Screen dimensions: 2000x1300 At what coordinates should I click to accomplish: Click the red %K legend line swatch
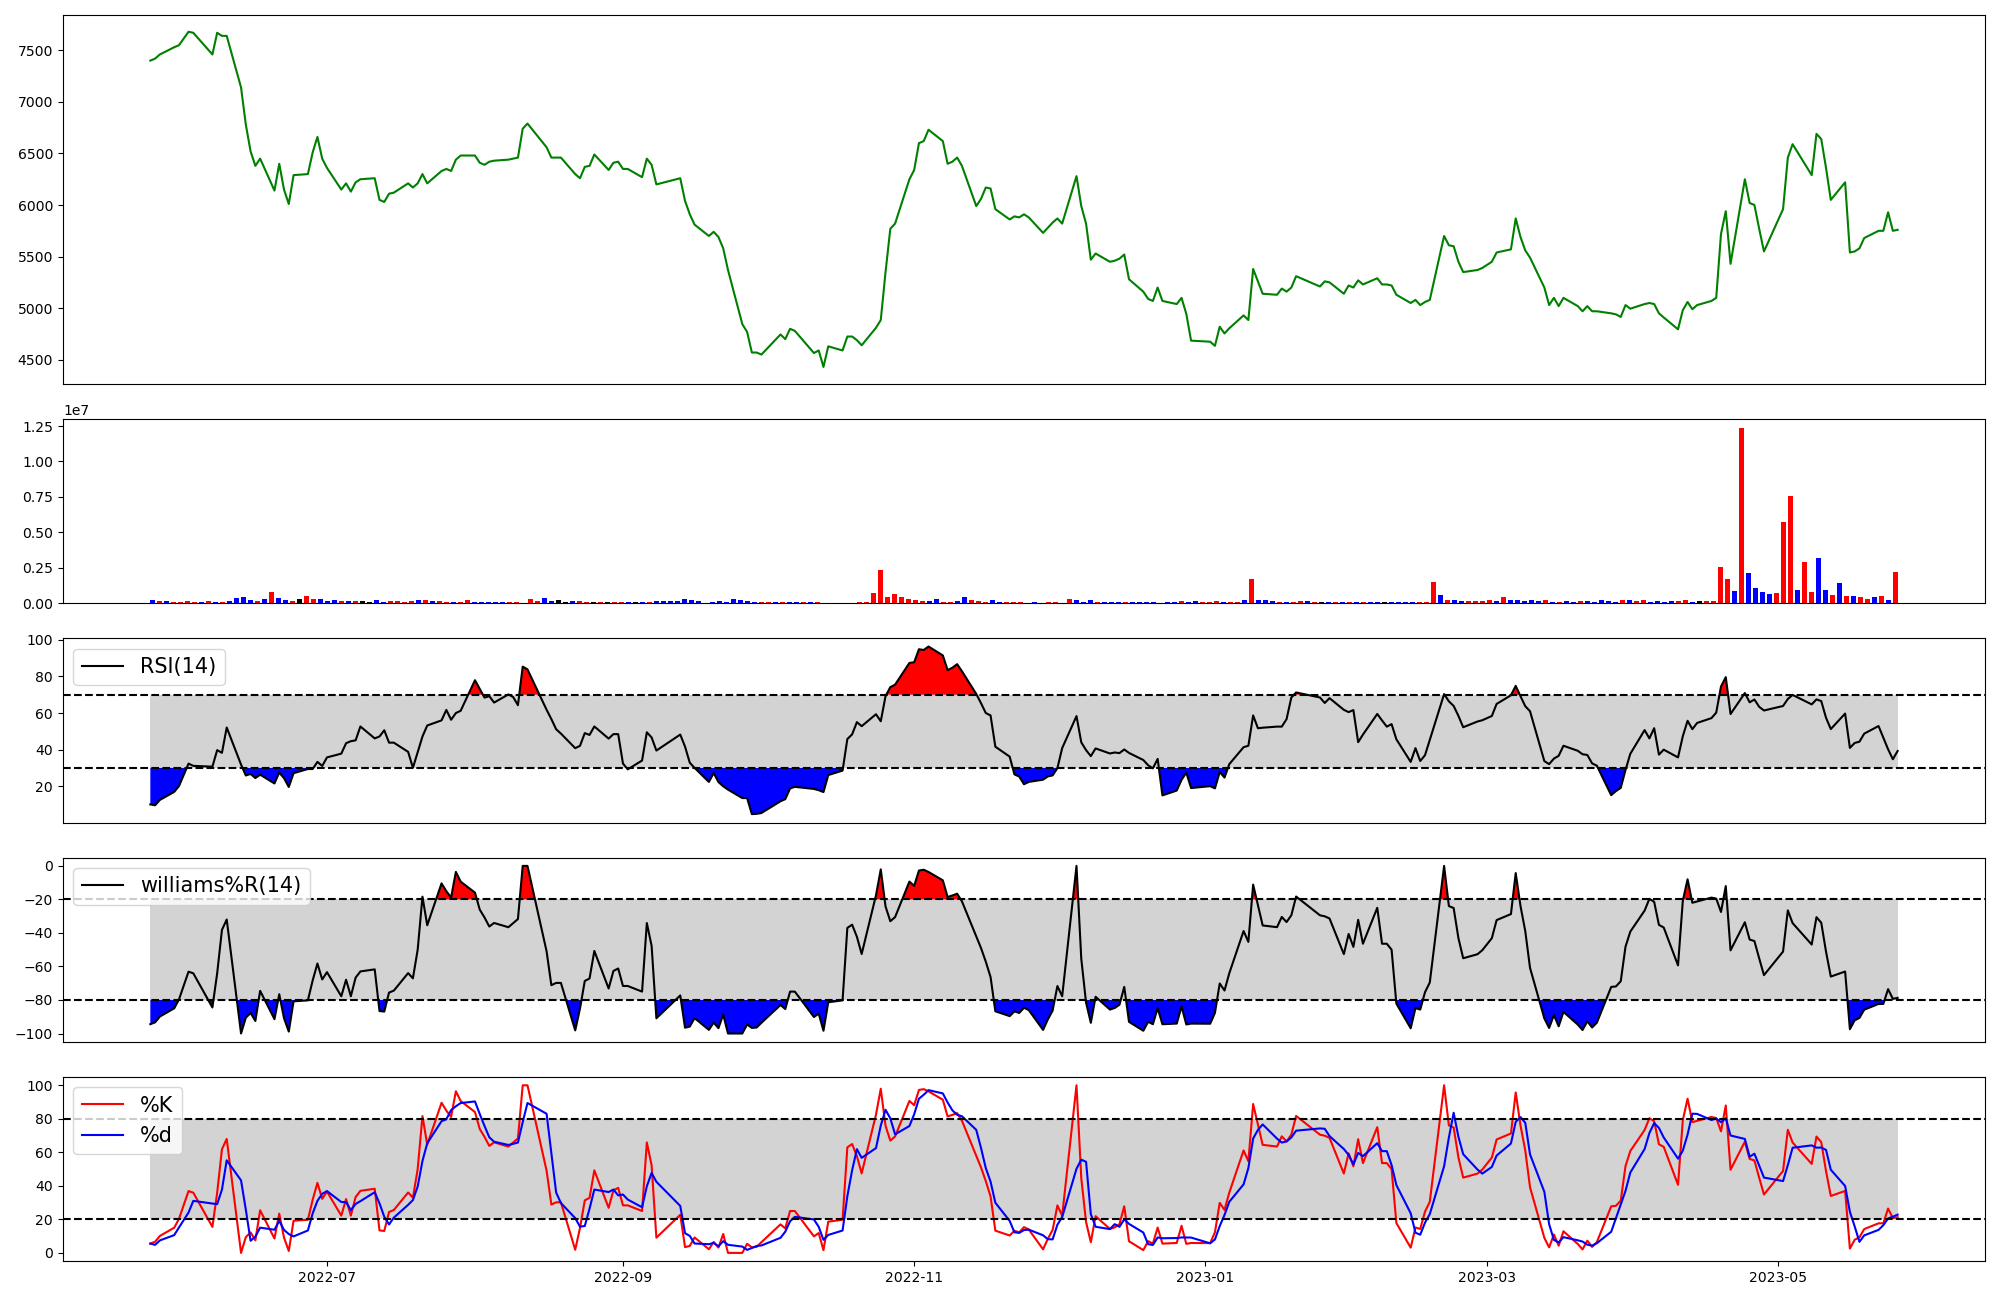point(102,1105)
